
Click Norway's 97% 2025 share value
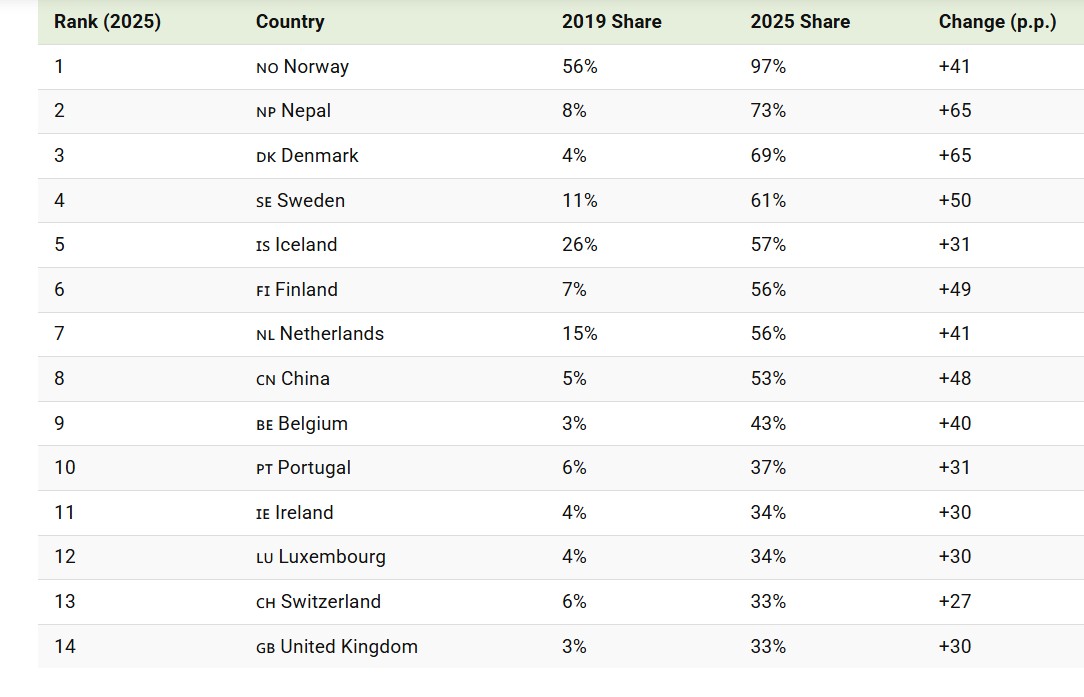pyautogui.click(x=768, y=67)
